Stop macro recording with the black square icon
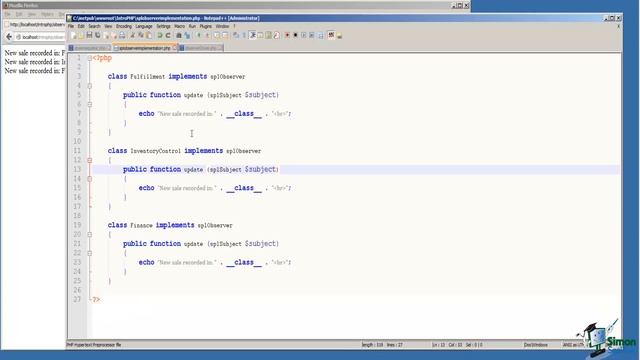 click(x=296, y=36)
